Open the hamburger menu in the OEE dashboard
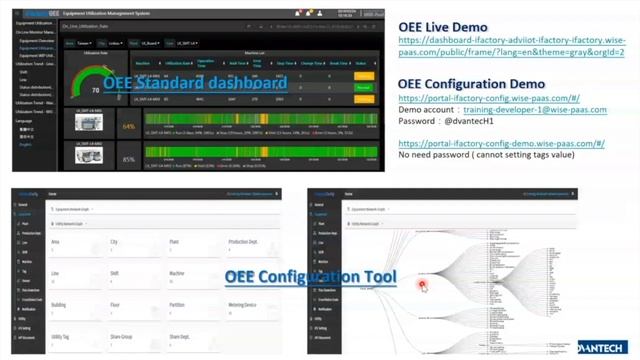Screen dimensions: 640x360 tap(17, 13)
